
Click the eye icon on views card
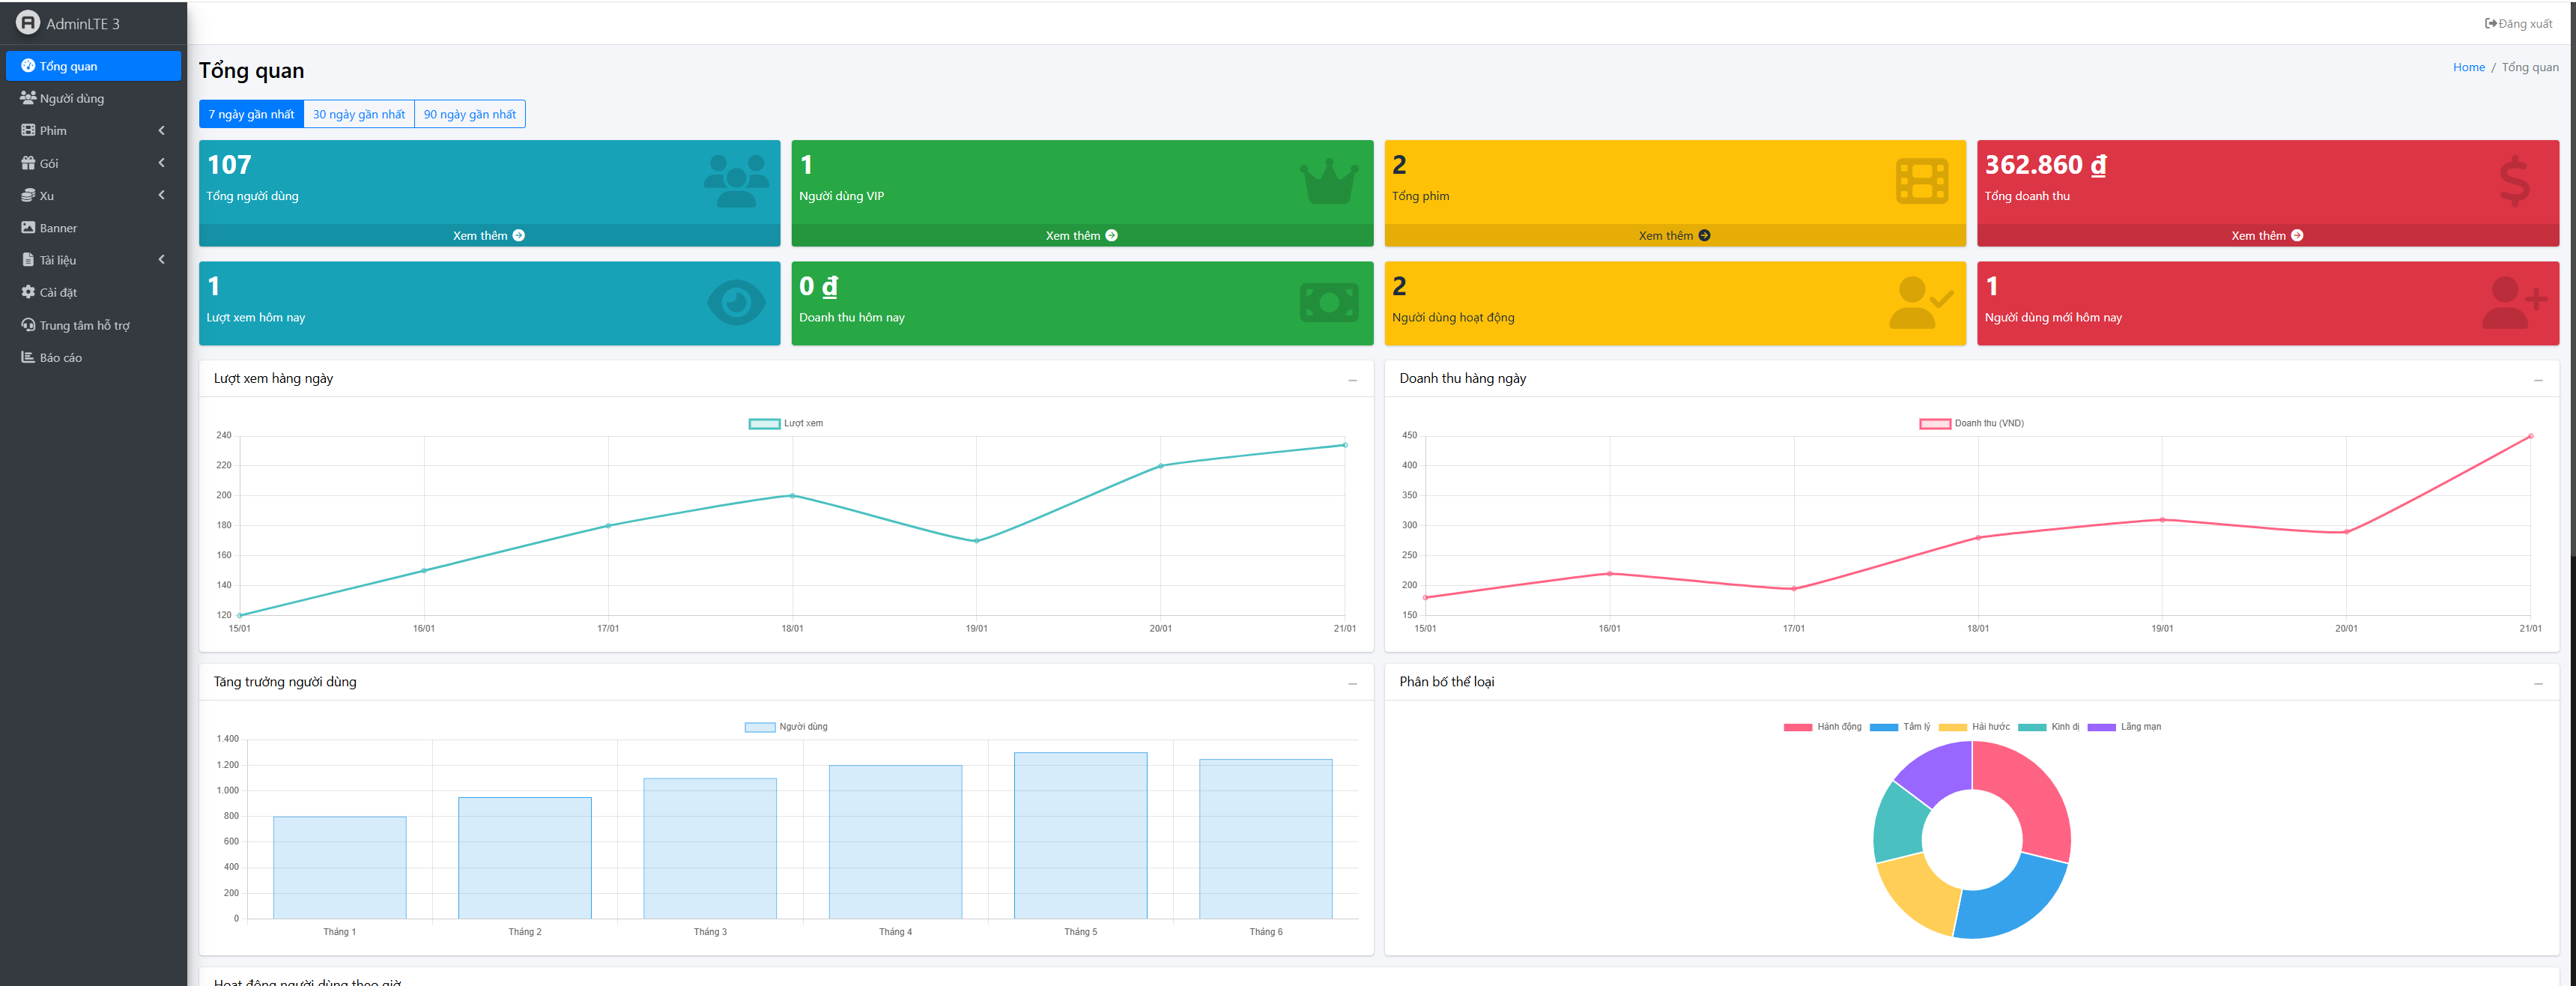pos(736,302)
